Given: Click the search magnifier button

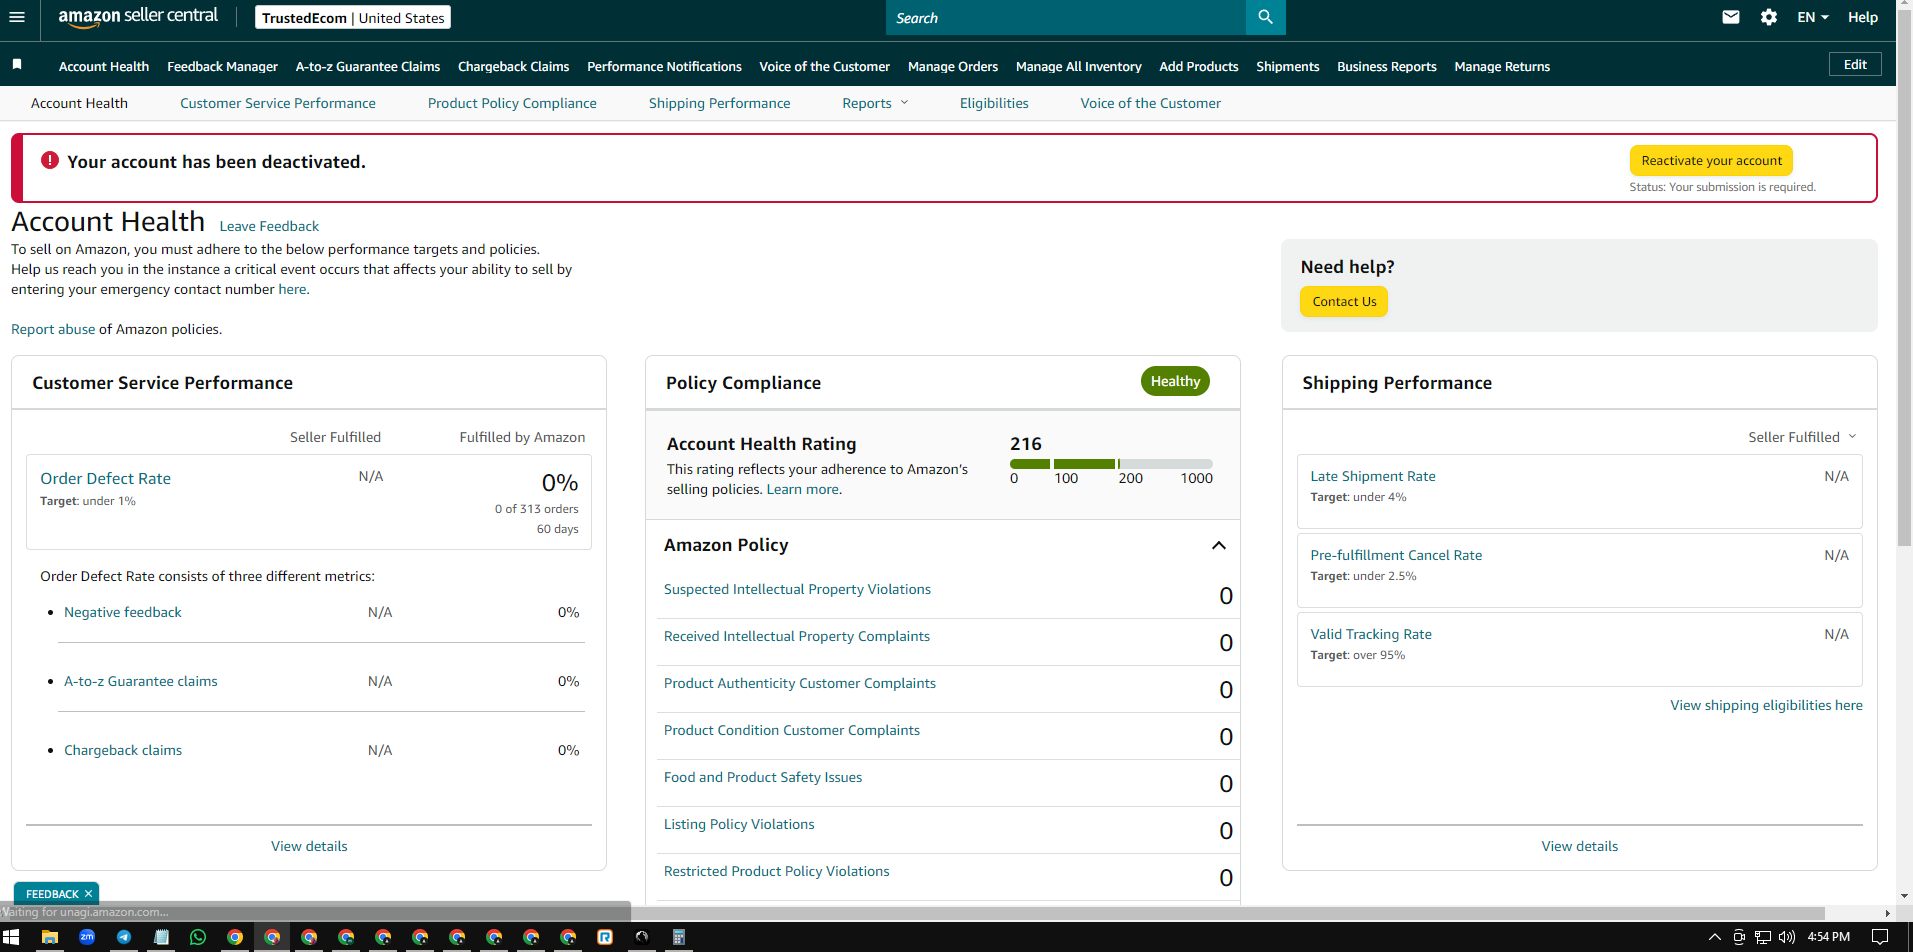Looking at the screenshot, I should (x=1265, y=17).
